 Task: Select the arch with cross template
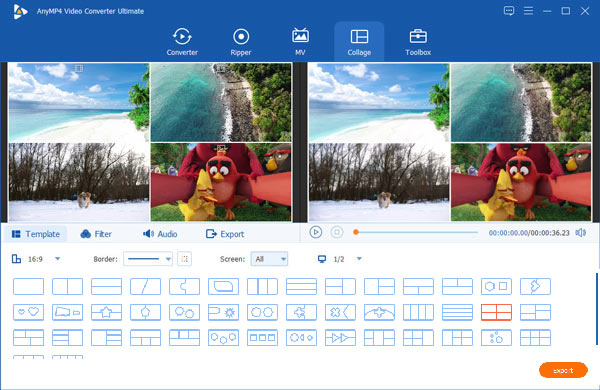(380, 312)
